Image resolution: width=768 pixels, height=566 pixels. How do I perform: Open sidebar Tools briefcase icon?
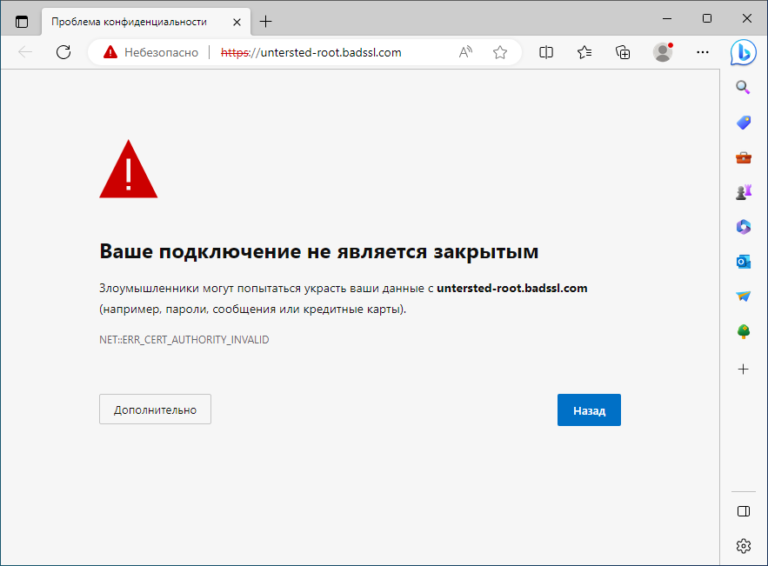click(744, 158)
